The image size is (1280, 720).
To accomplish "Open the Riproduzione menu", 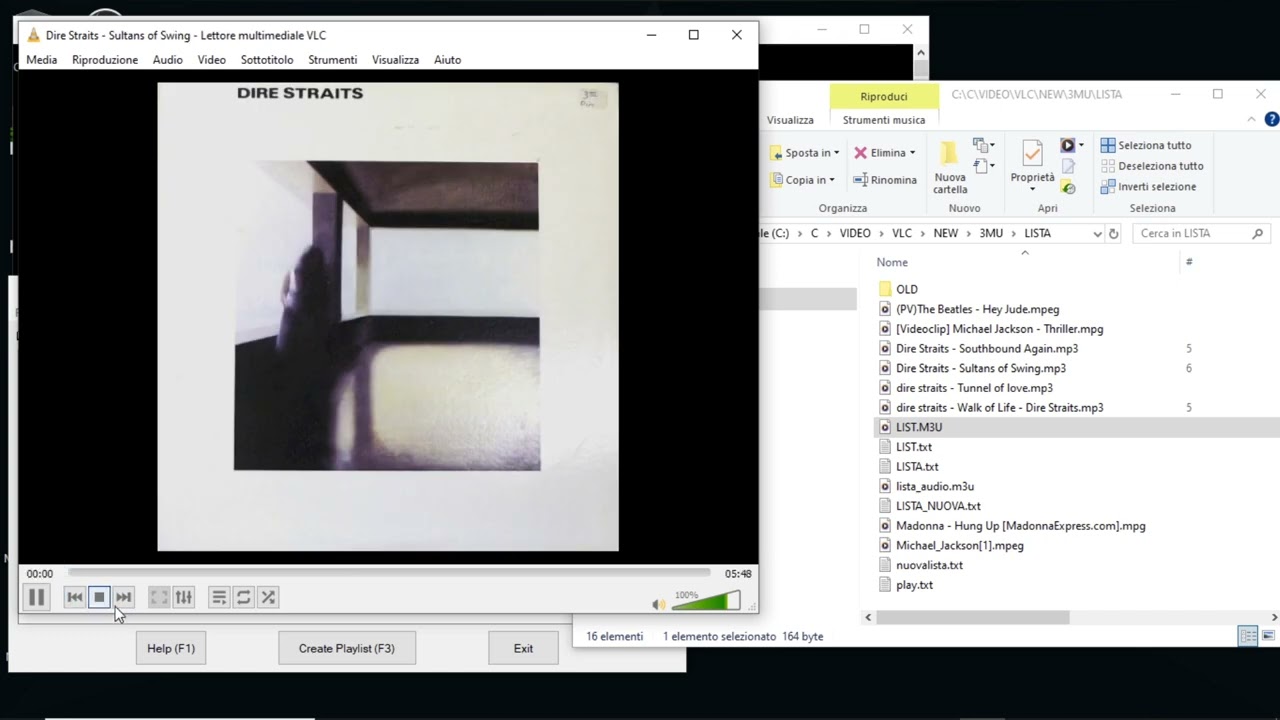I will (x=105, y=60).
